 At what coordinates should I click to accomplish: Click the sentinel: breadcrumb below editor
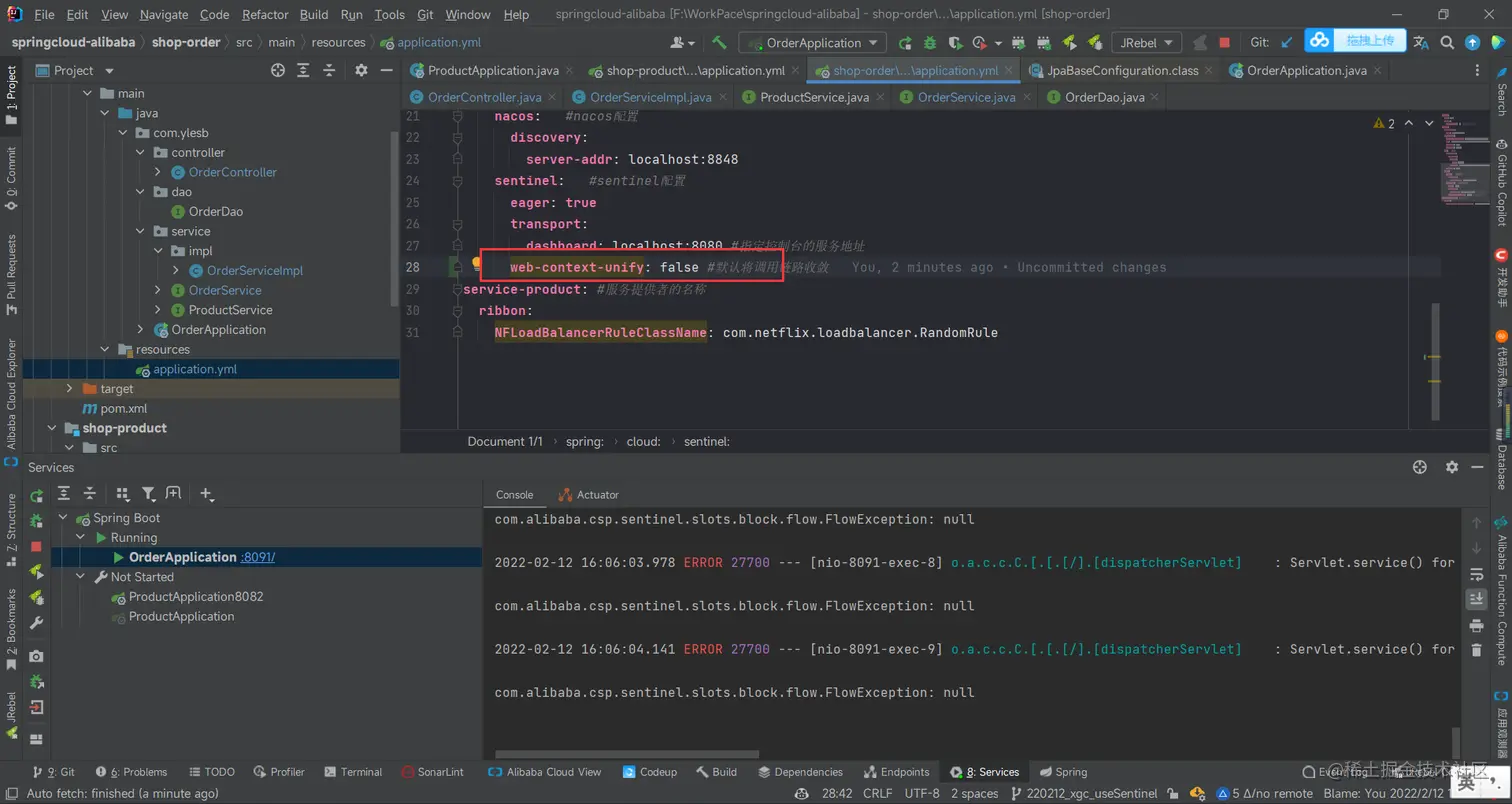point(707,441)
